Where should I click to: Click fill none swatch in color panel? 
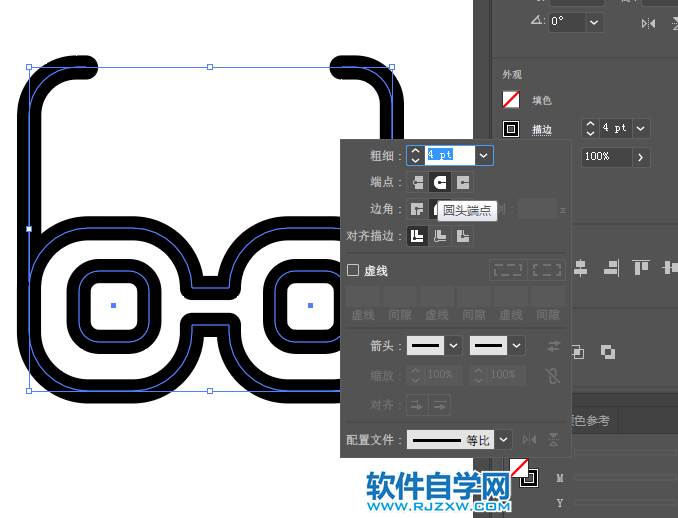(519, 468)
